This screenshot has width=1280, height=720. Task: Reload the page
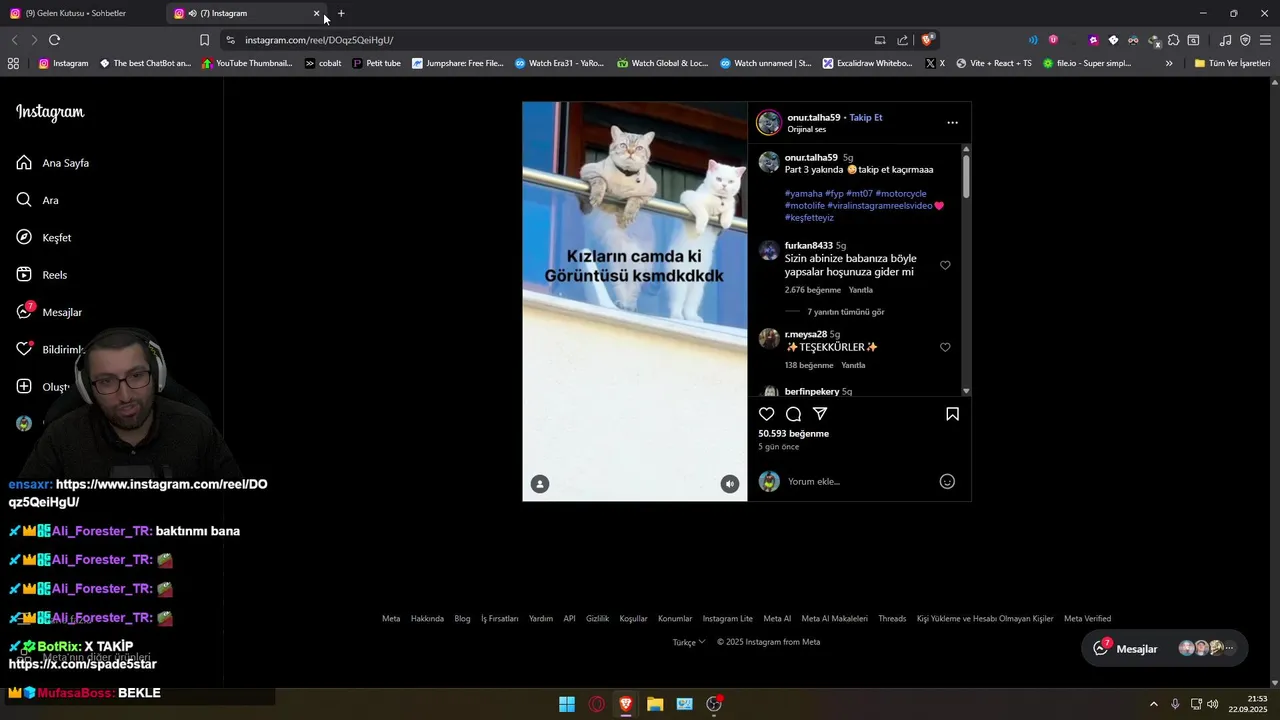point(54,40)
